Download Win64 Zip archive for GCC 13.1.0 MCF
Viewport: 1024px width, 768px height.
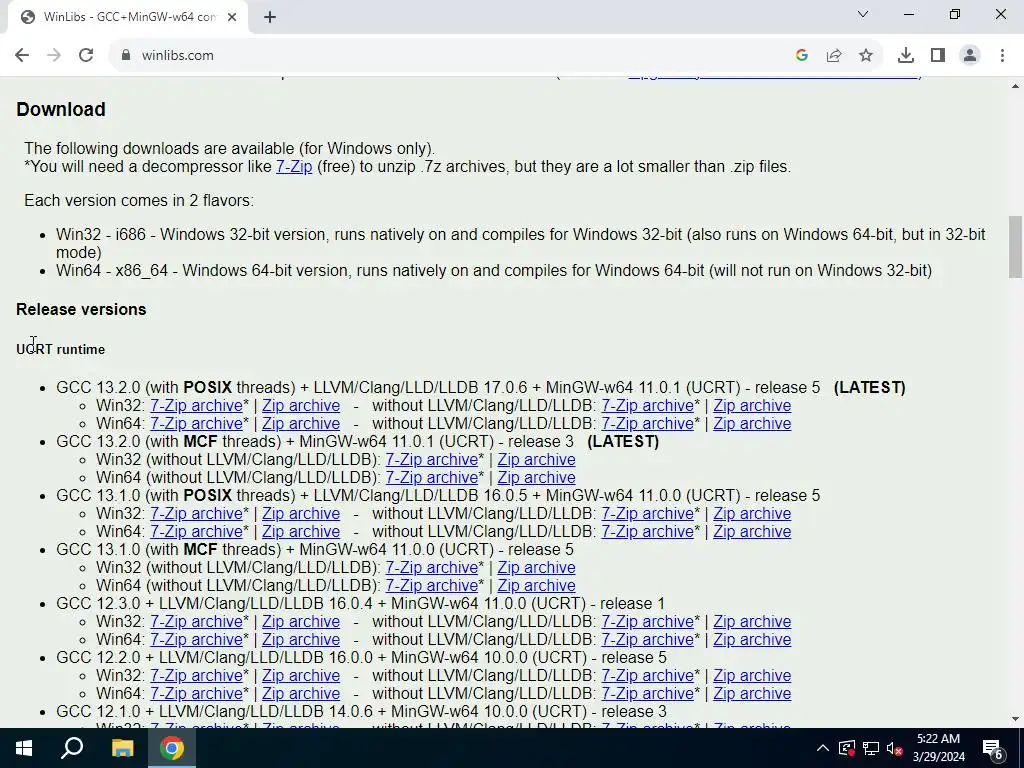536,586
